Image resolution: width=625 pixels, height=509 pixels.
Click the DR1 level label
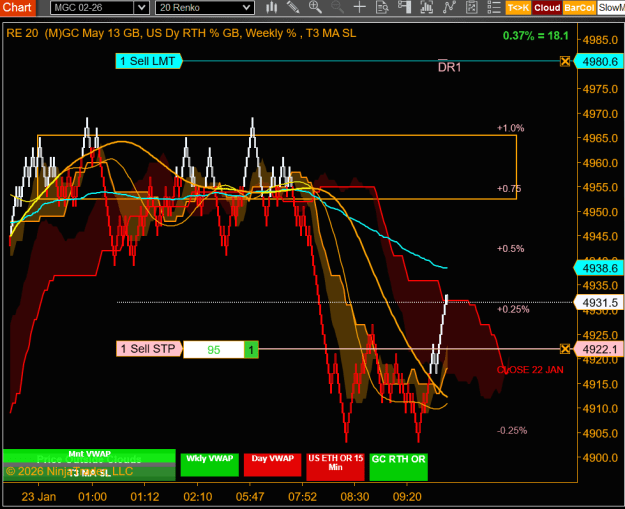450,67
